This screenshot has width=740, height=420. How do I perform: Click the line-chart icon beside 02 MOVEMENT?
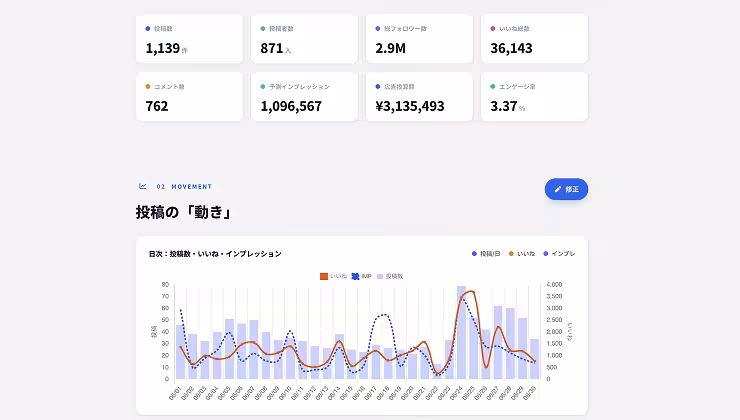coord(143,186)
